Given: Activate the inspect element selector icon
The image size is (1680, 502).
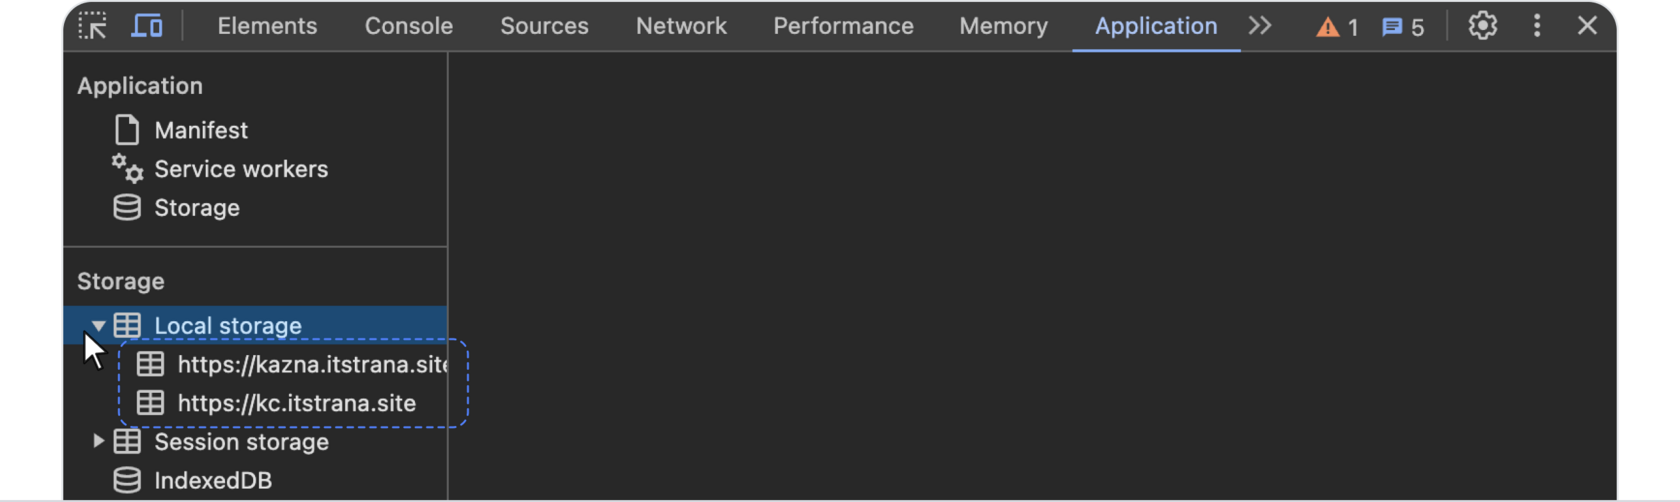Looking at the screenshot, I should click(93, 26).
